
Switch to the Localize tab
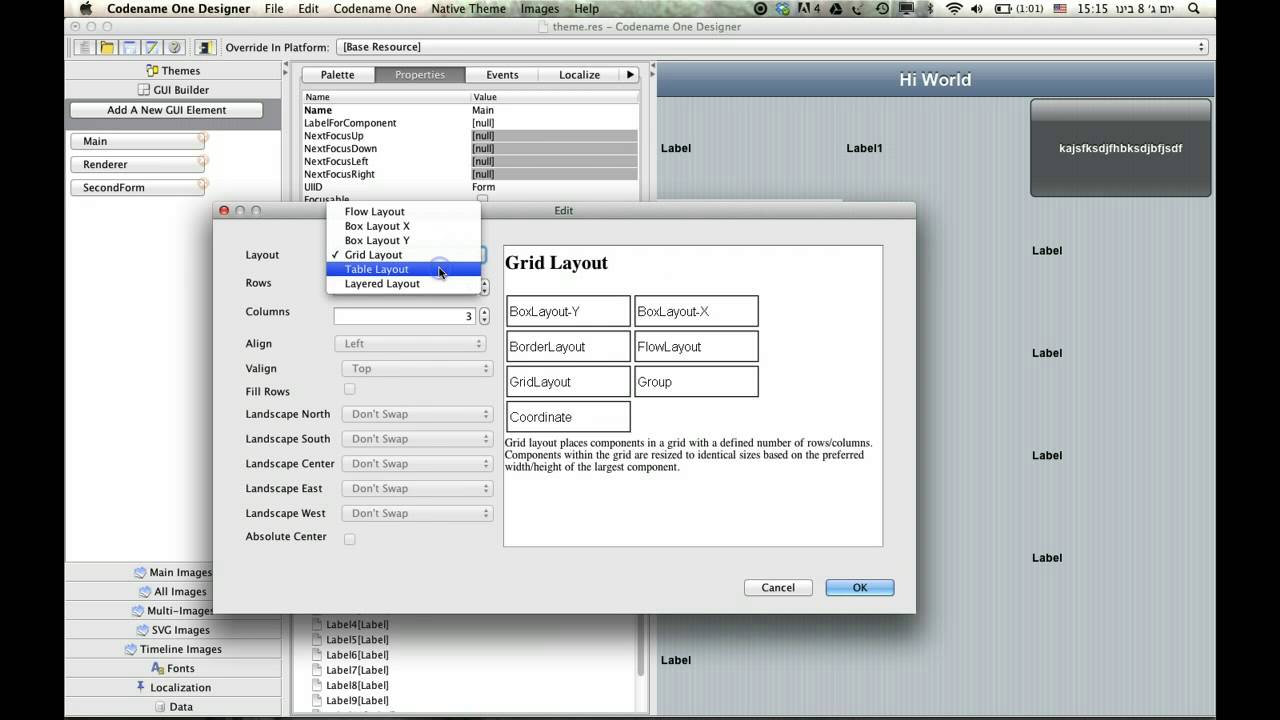click(579, 75)
